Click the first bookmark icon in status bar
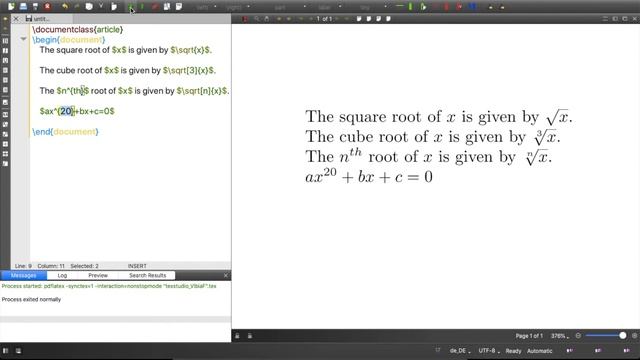Screen dimensions: 640x360 [x=569, y=350]
